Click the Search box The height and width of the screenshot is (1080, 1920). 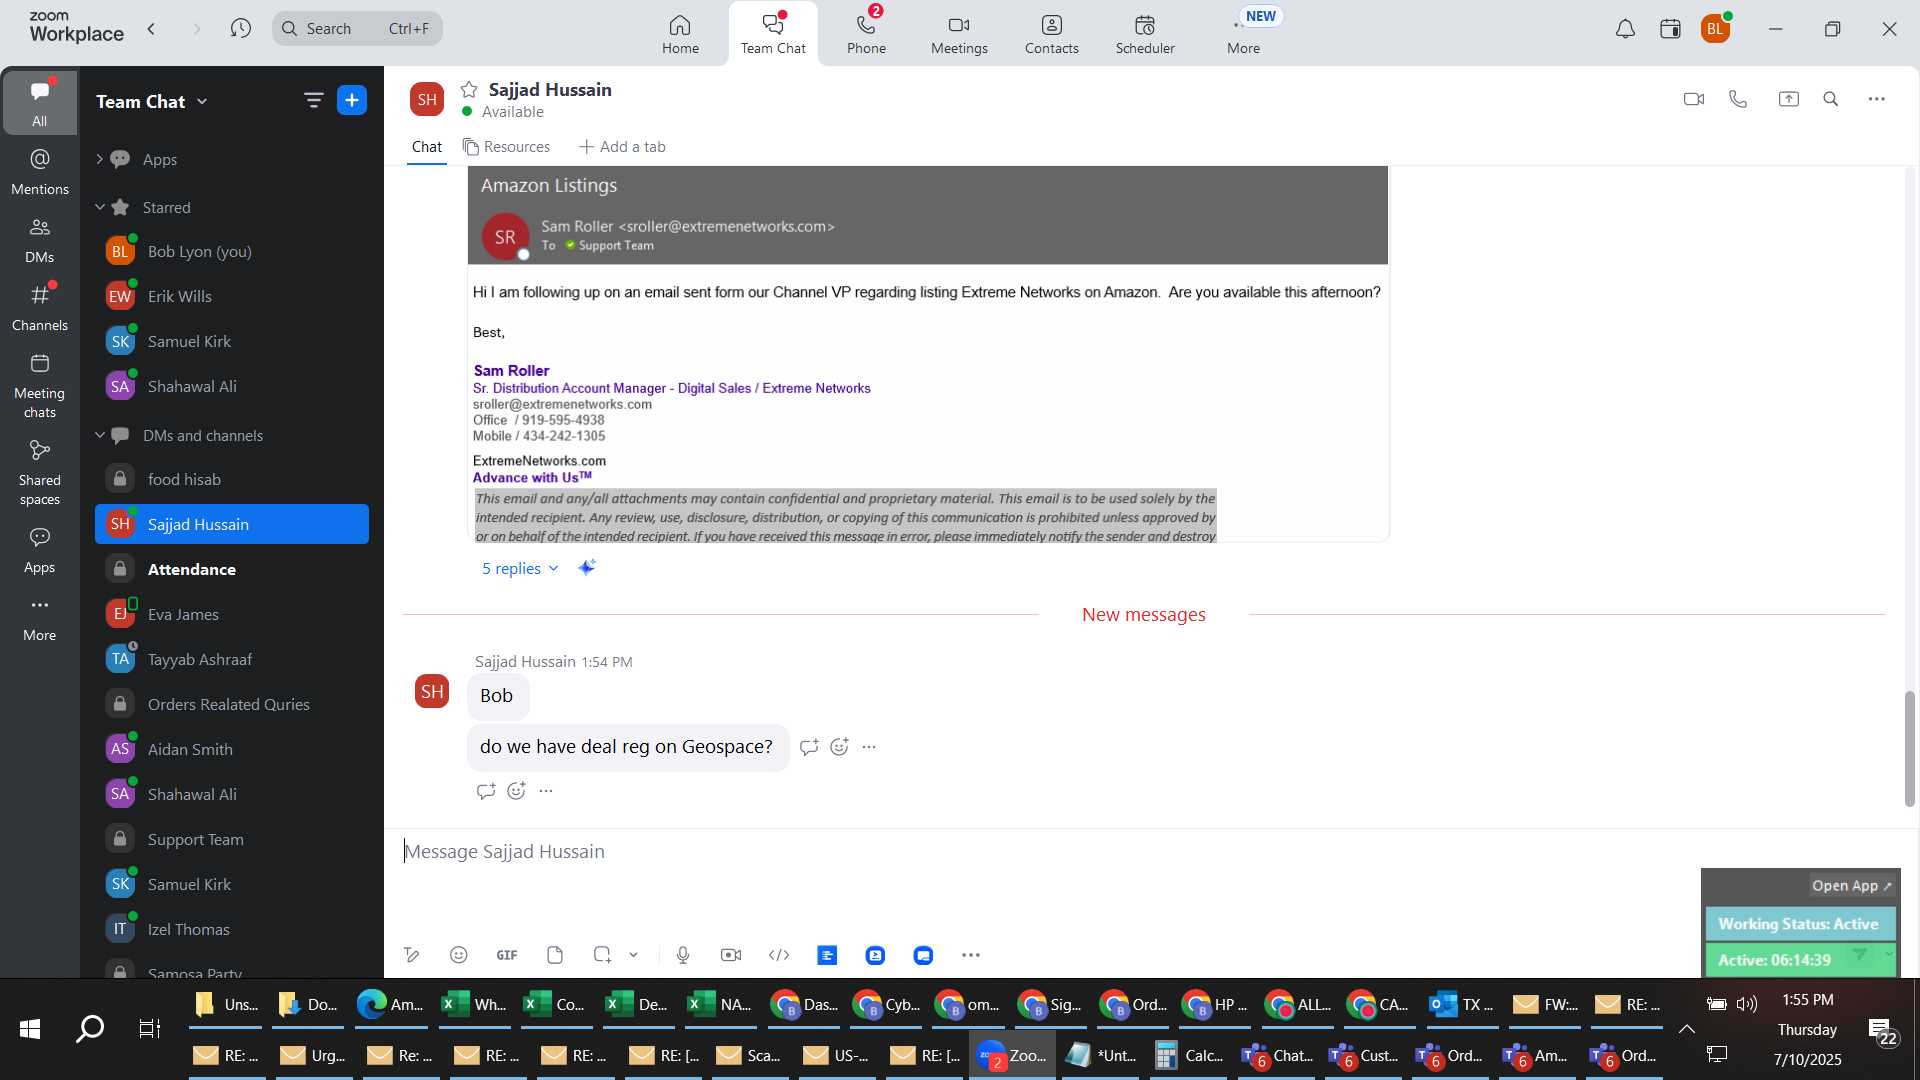click(x=357, y=28)
